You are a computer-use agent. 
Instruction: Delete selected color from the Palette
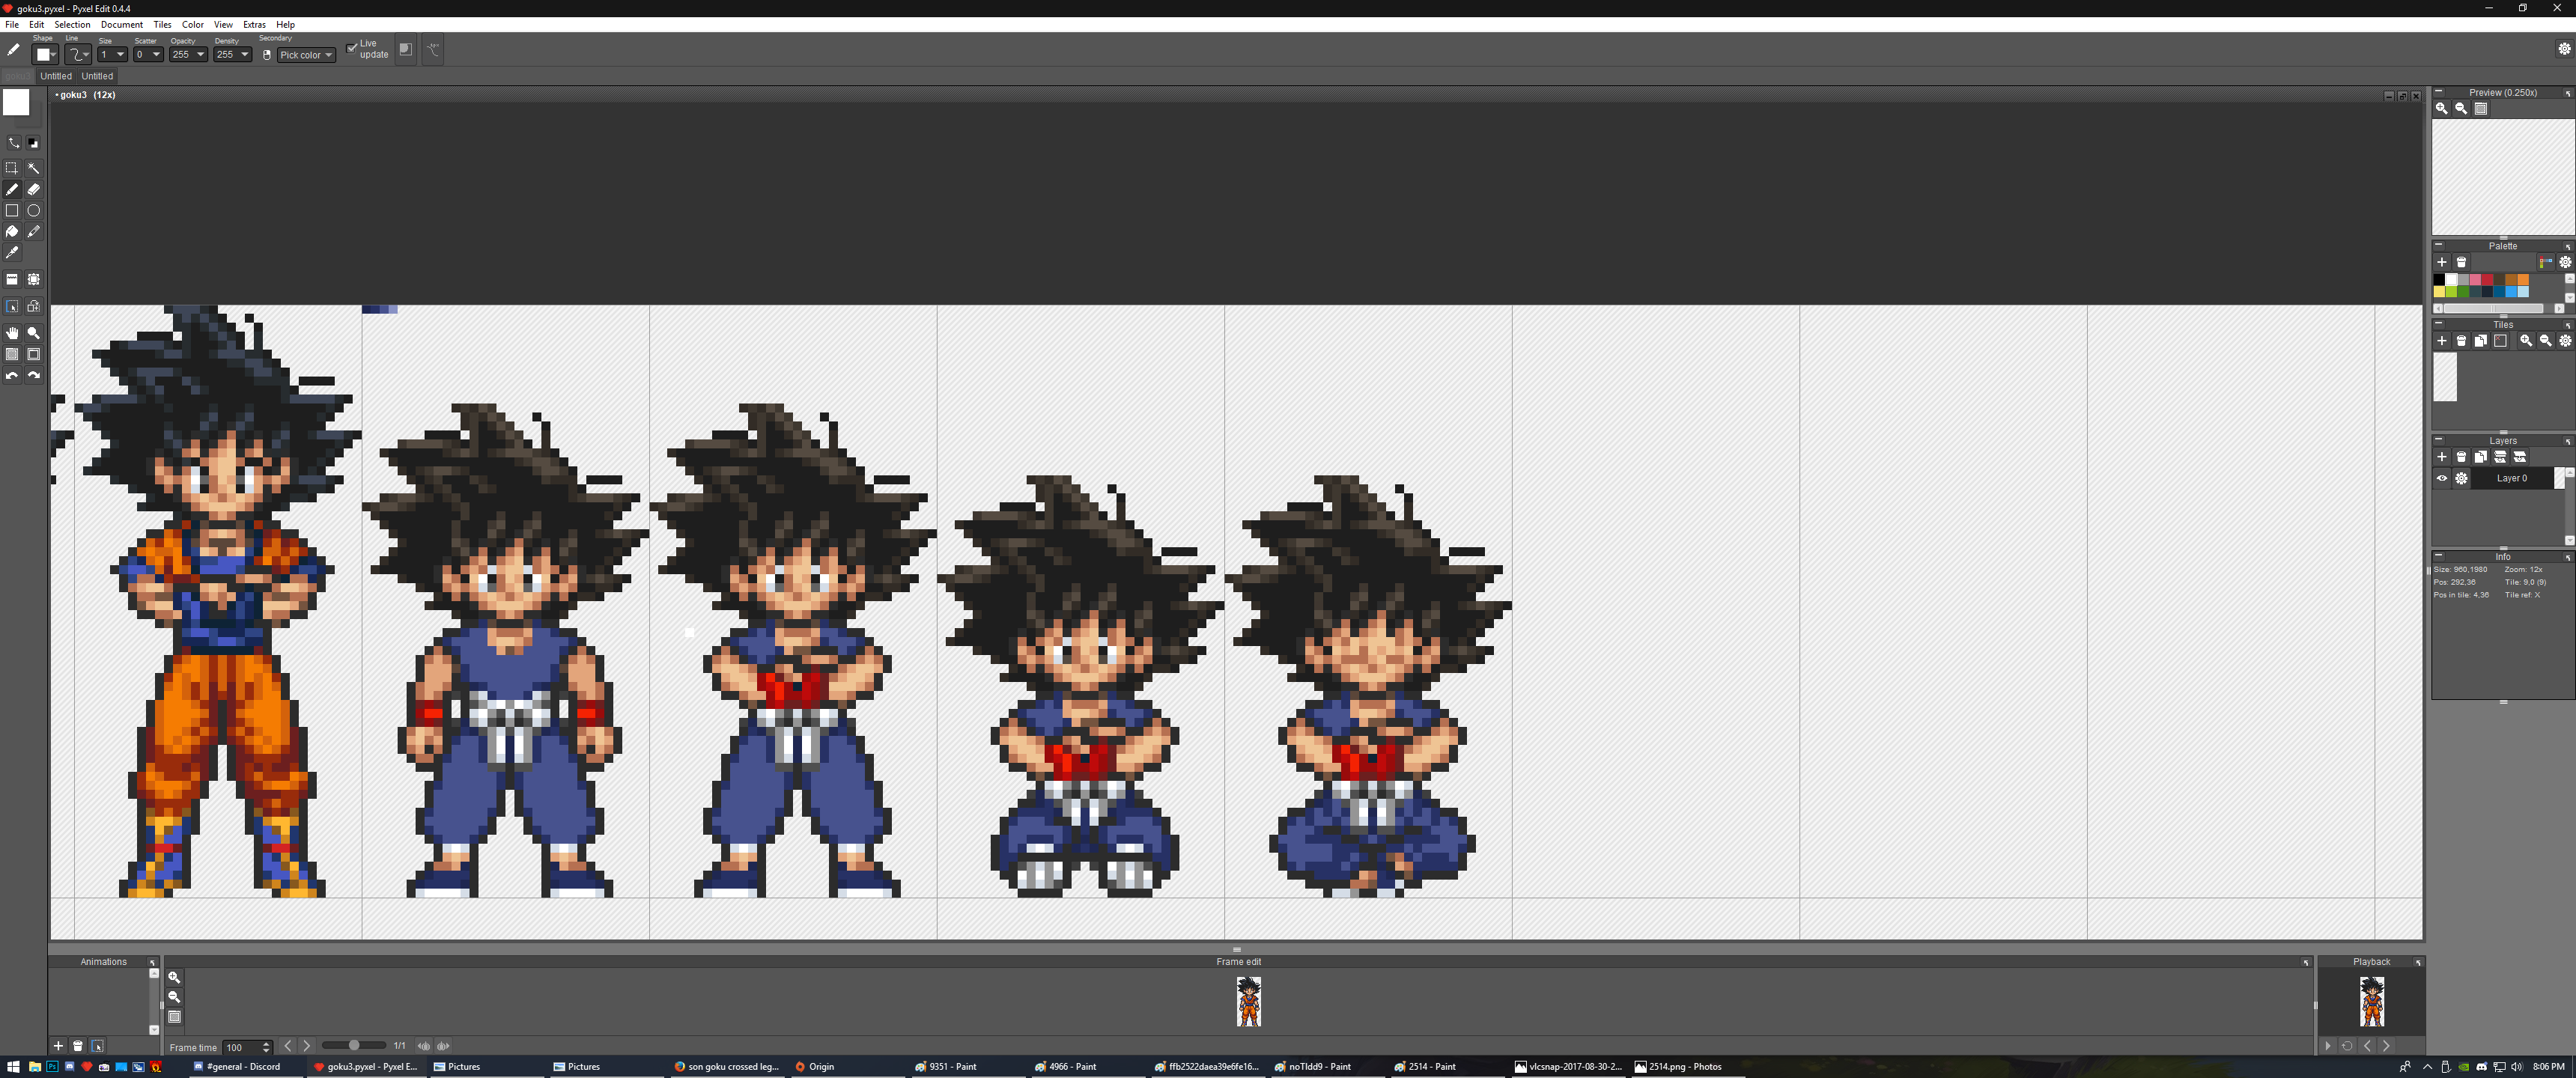(2461, 262)
